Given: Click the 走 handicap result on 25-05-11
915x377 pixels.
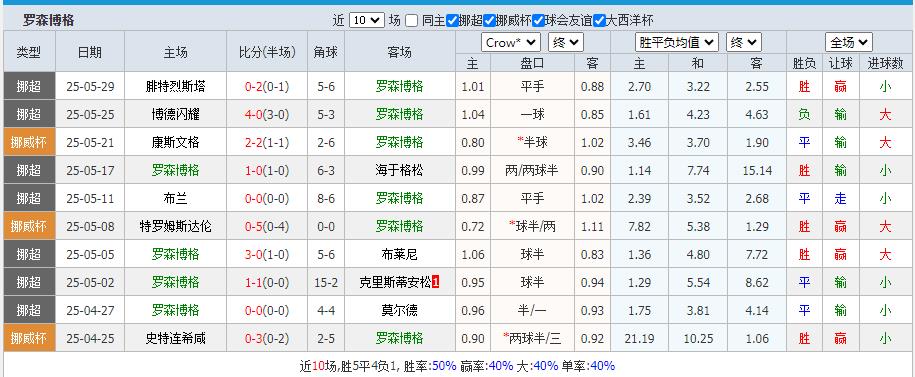Looking at the screenshot, I should tap(840, 198).
